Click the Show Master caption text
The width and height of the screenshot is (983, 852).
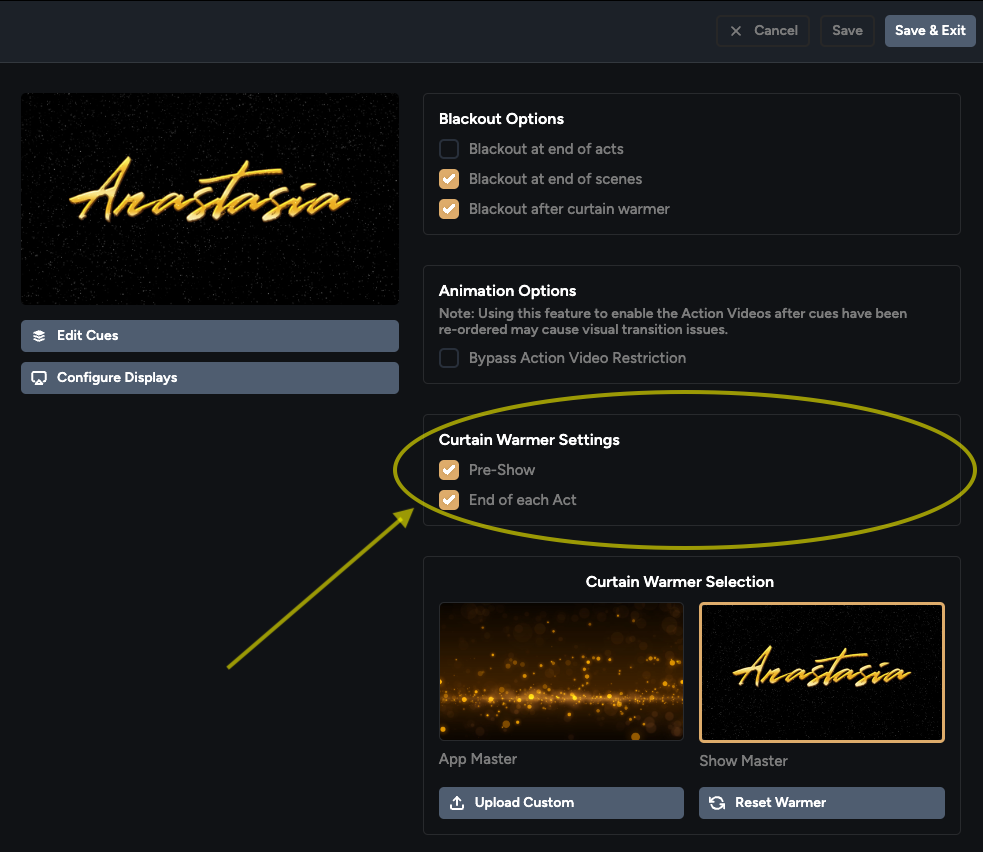pyautogui.click(x=744, y=761)
